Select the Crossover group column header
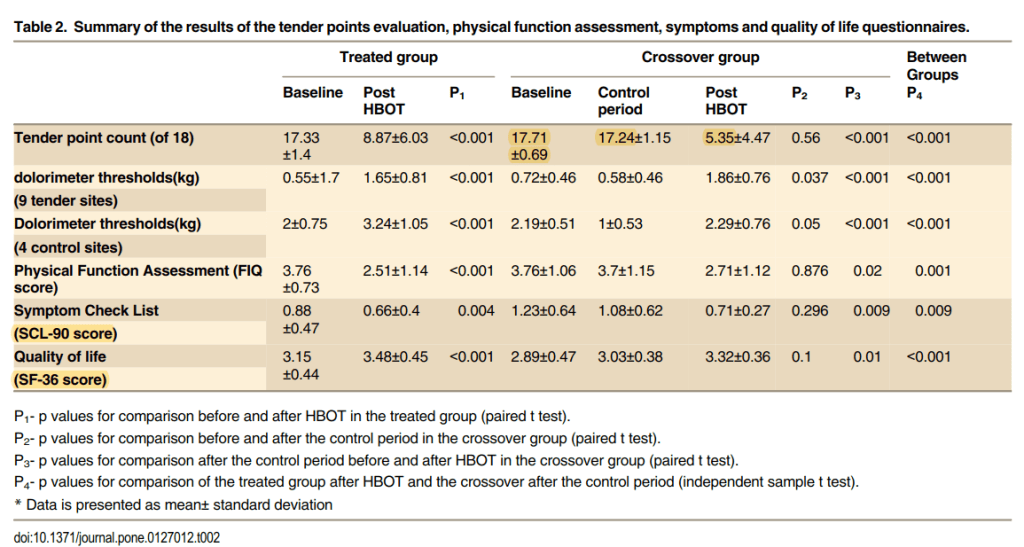 click(x=700, y=58)
